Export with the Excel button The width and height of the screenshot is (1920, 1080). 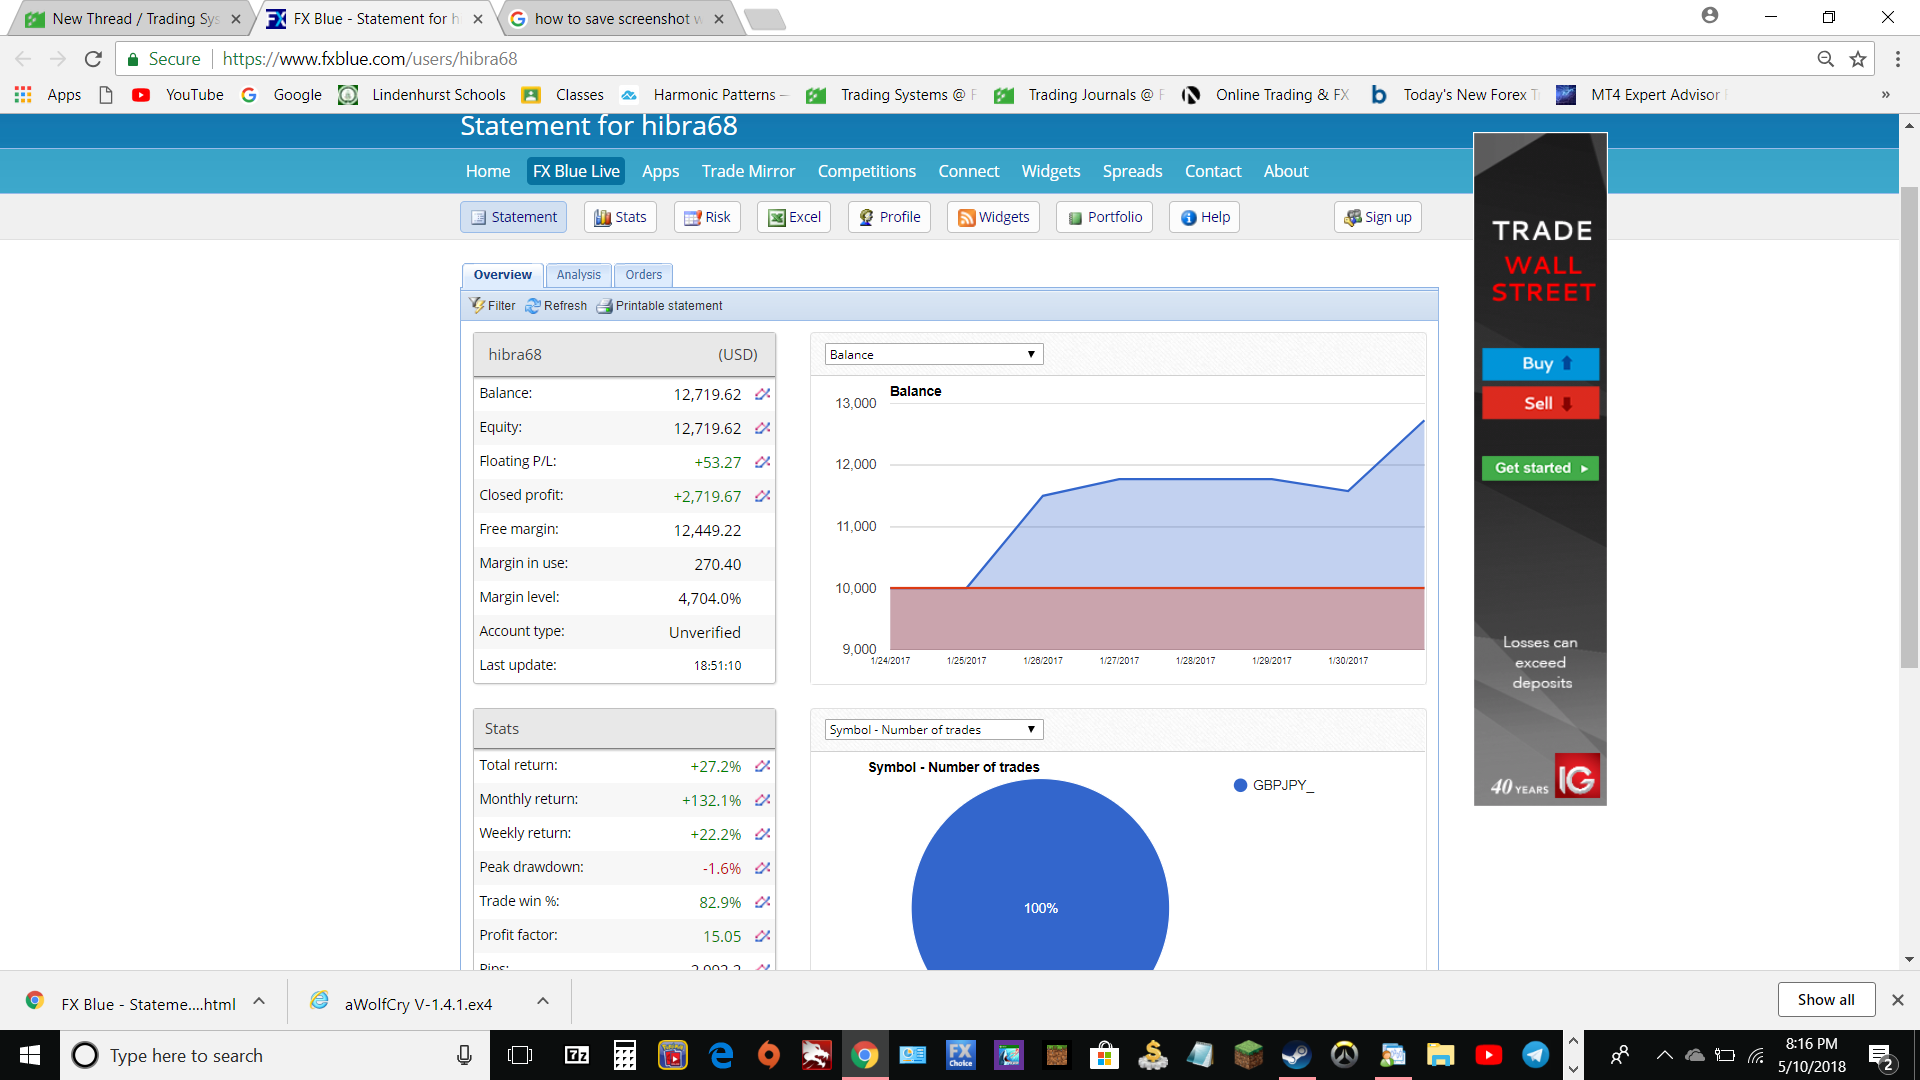tap(794, 217)
